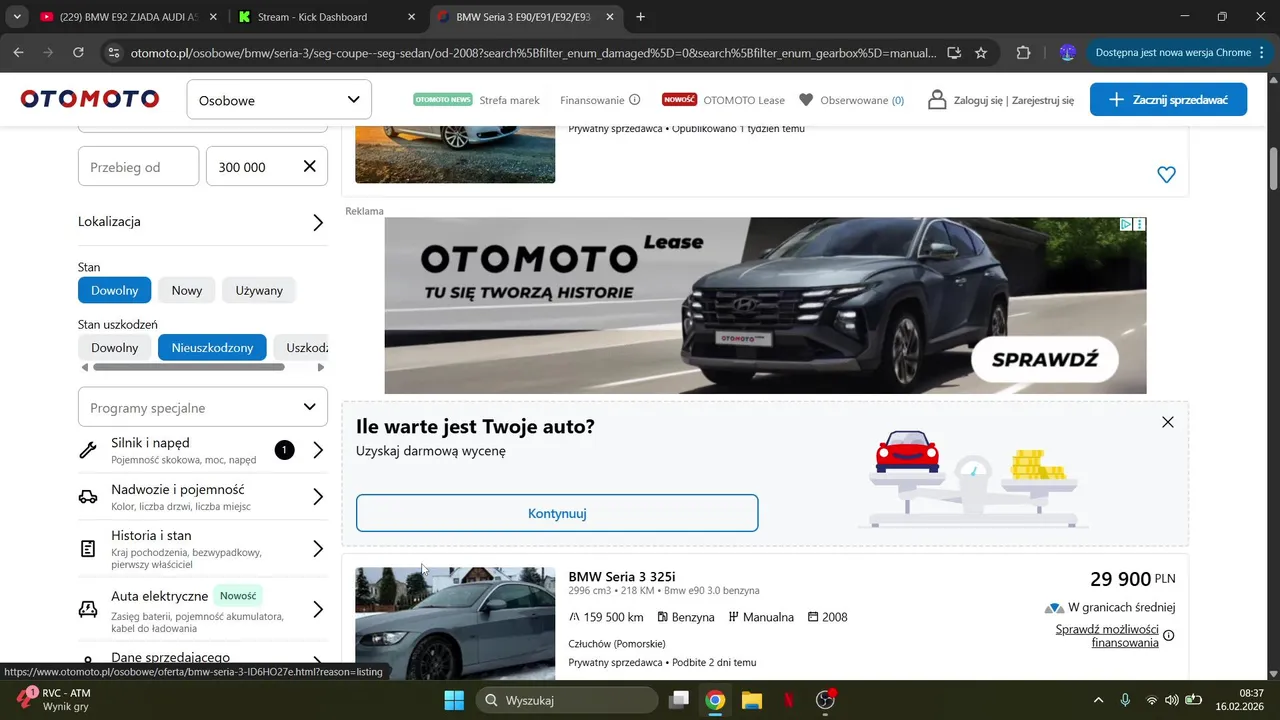
Task: Click the ad info icon on Hyundai banner
Action: click(x=1125, y=225)
